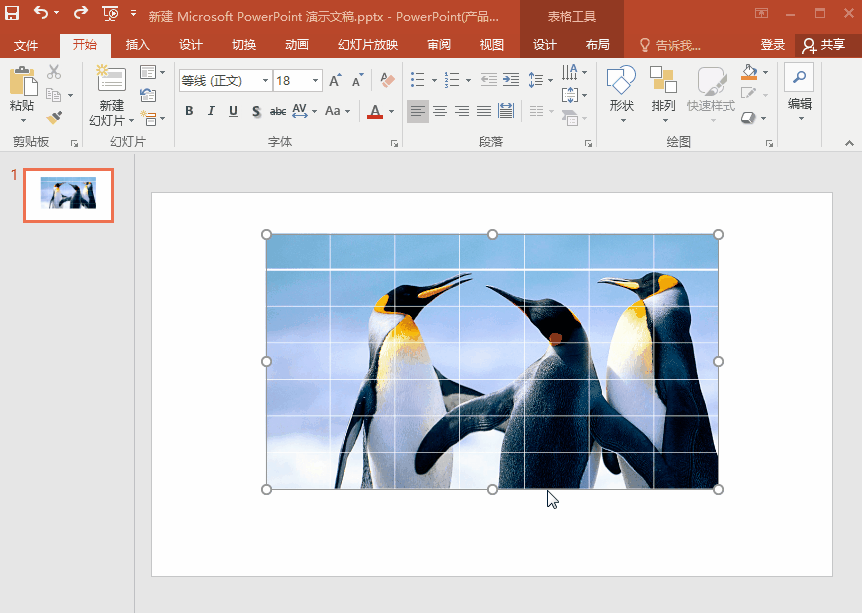Cut selection with the scissors icon

[54, 72]
